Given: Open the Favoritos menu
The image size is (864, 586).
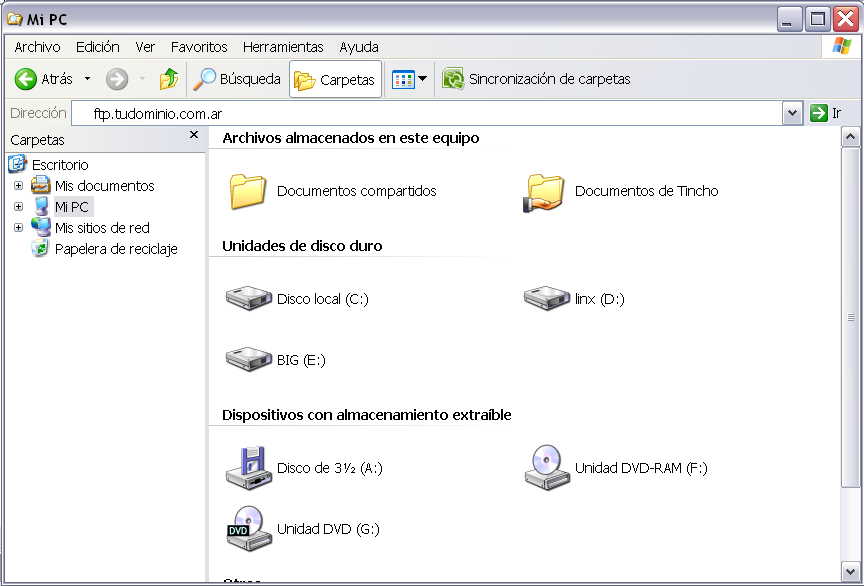Looking at the screenshot, I should 199,47.
